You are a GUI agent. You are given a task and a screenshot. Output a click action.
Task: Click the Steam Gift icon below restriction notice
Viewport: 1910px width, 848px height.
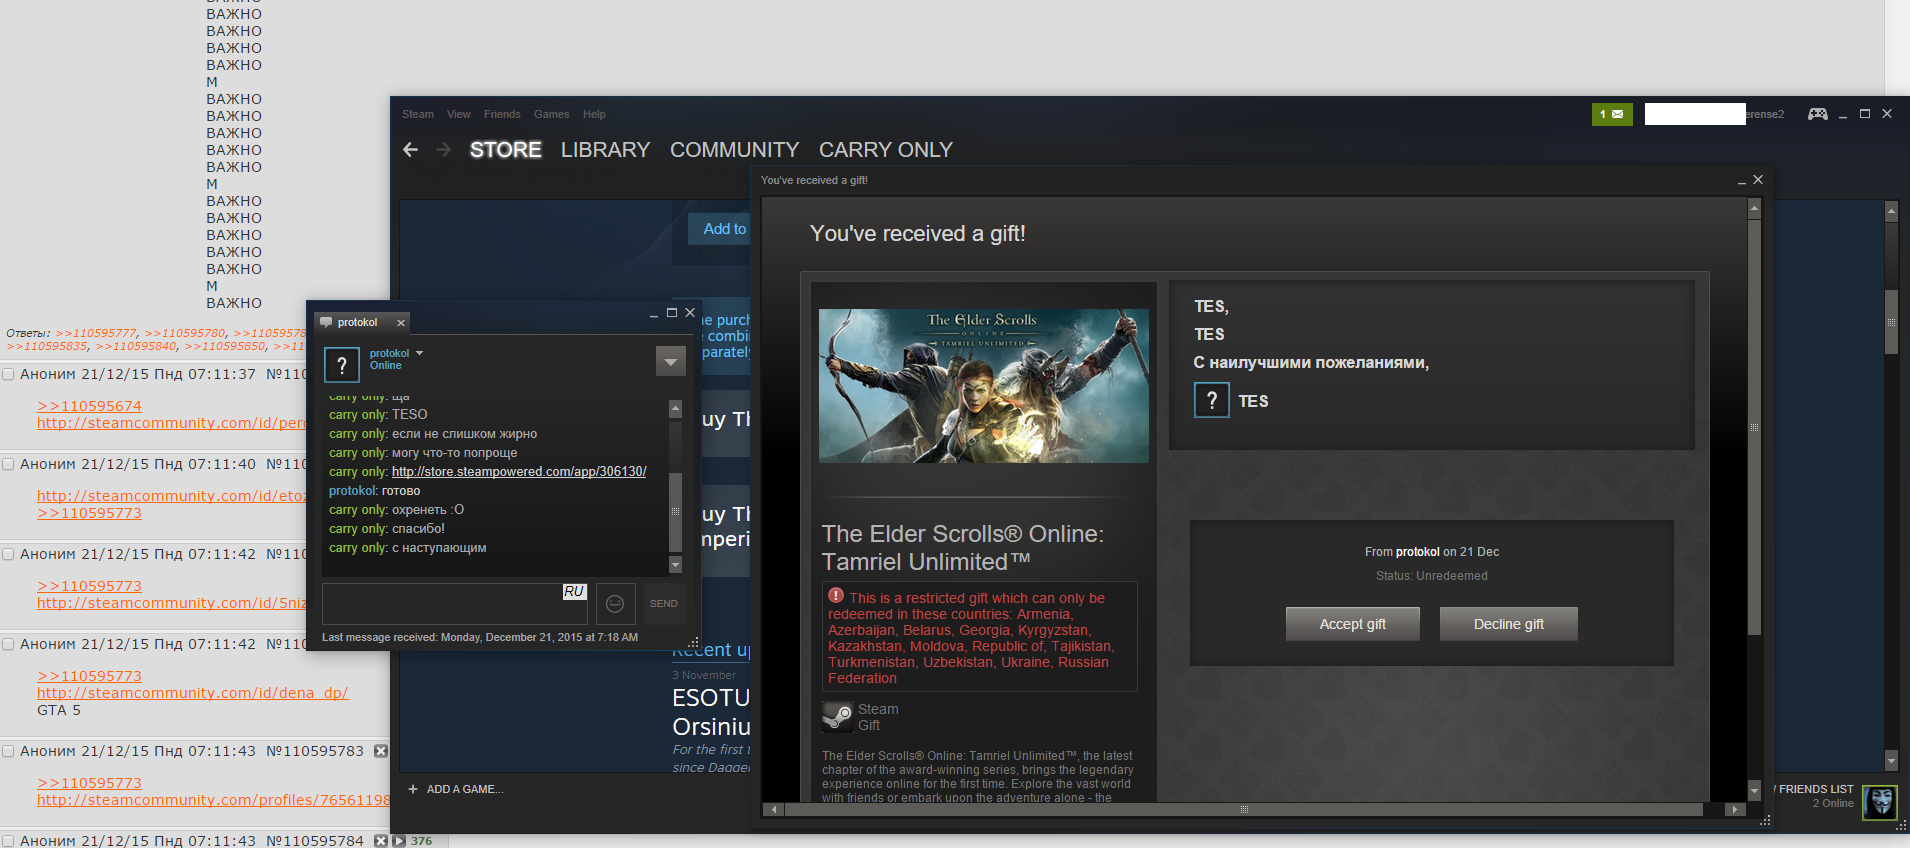coord(837,716)
